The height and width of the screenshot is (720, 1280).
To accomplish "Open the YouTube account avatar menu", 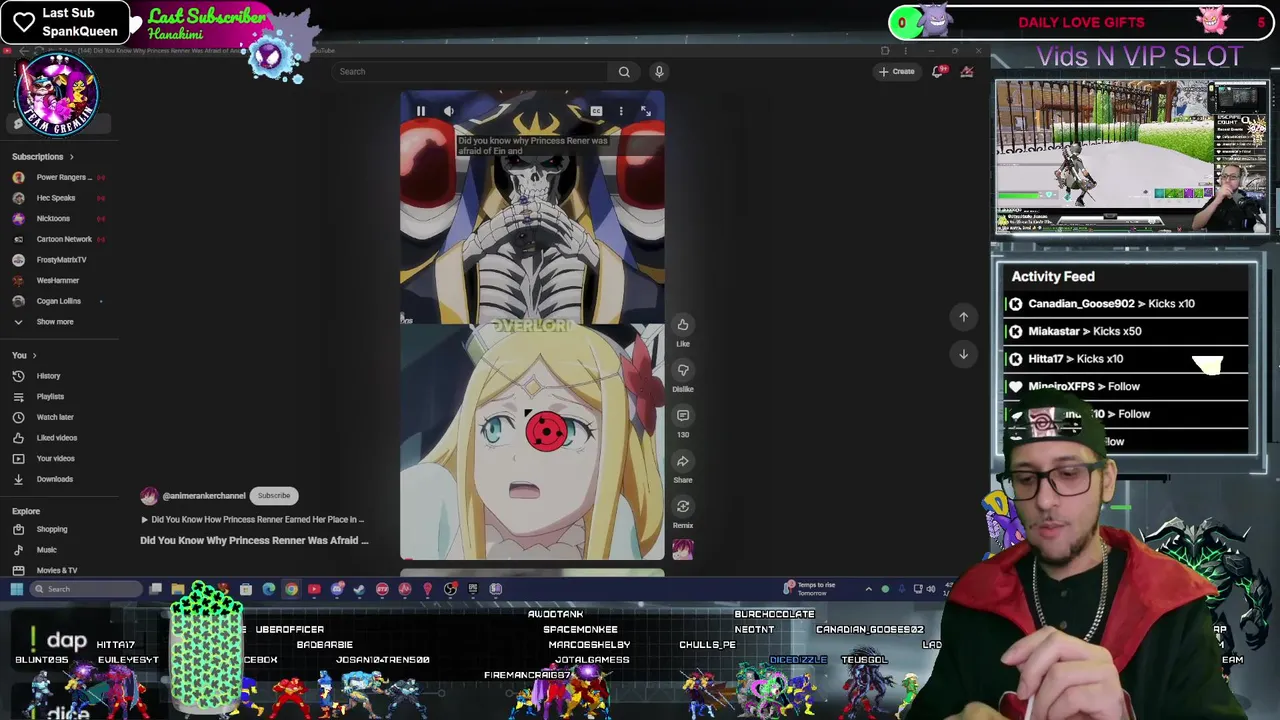I will pyautogui.click(x=967, y=71).
